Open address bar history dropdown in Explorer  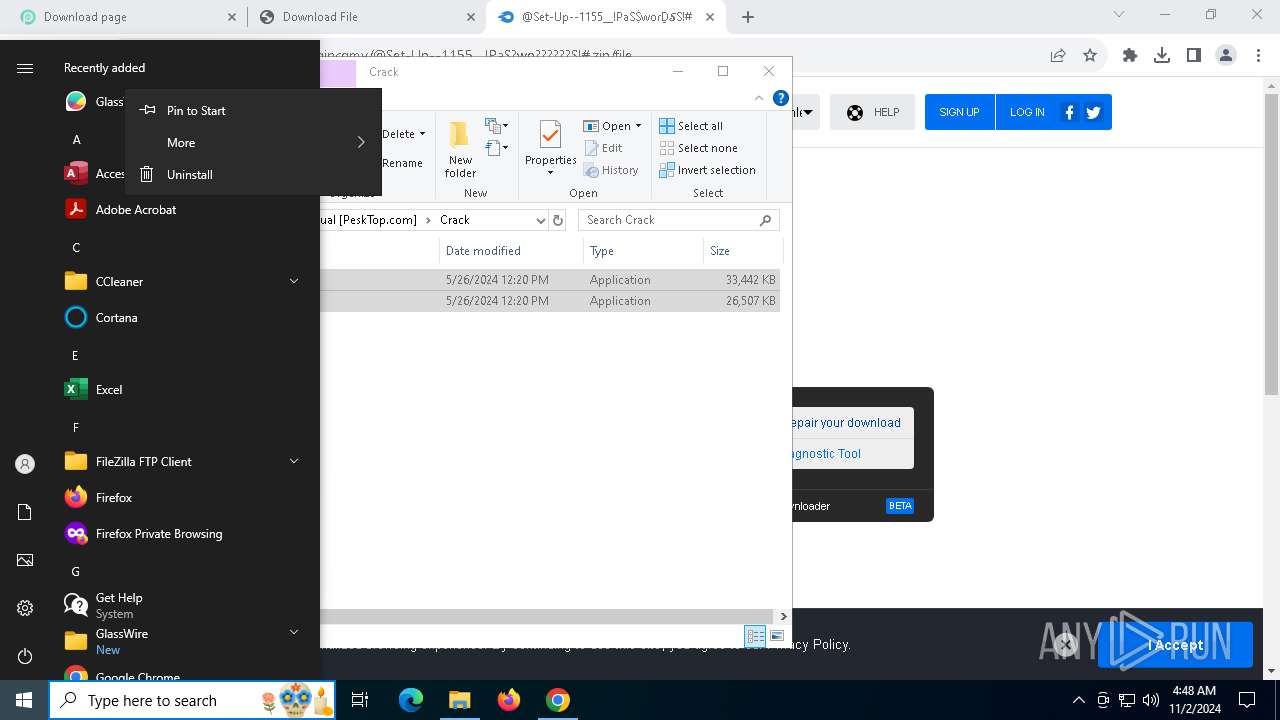click(541, 220)
